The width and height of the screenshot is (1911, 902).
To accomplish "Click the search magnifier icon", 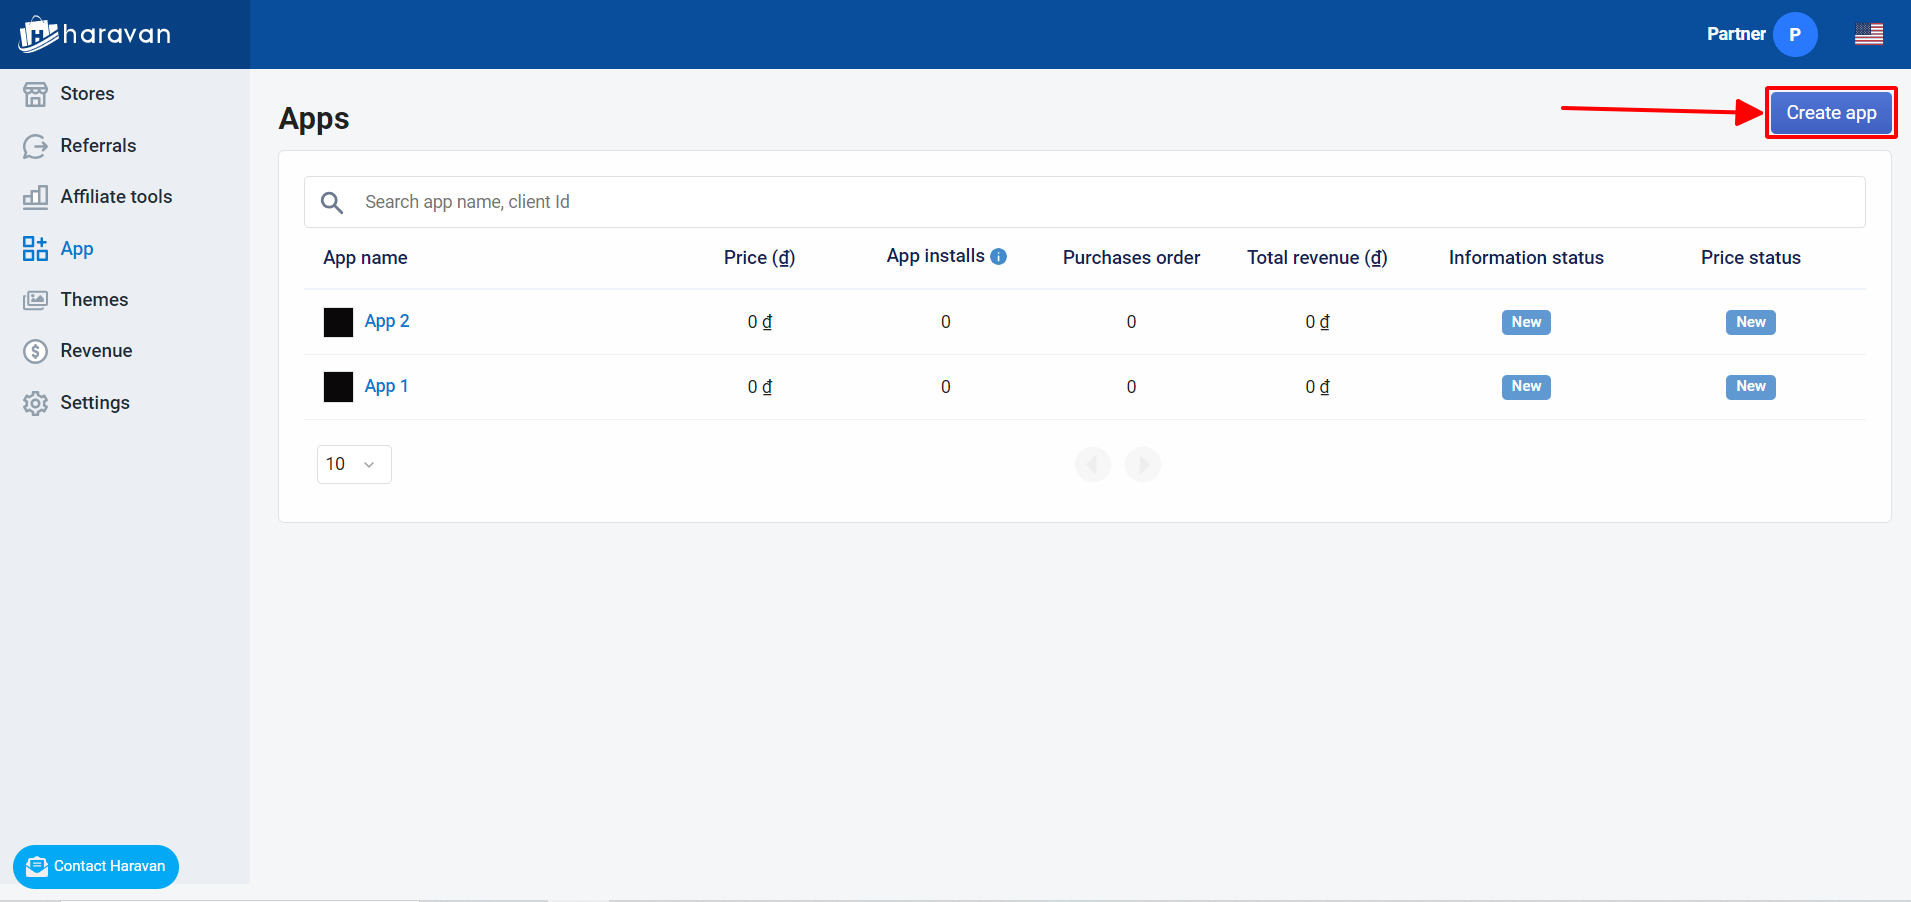I will (332, 202).
